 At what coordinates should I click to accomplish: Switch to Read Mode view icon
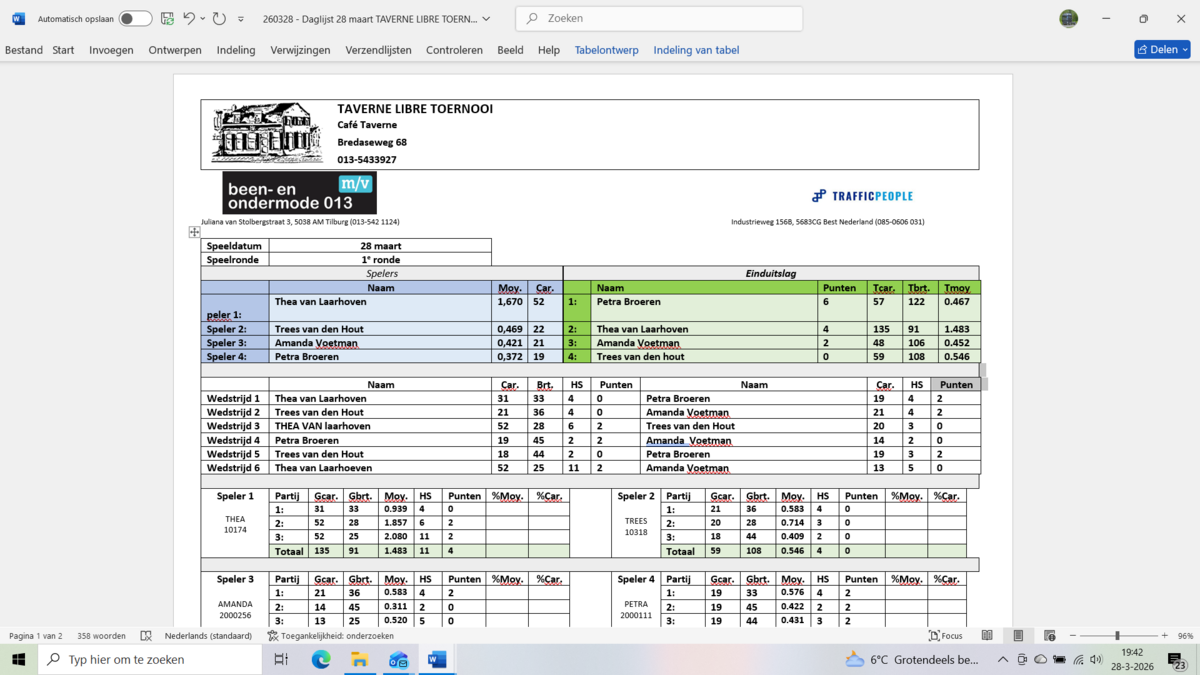[x=987, y=636]
